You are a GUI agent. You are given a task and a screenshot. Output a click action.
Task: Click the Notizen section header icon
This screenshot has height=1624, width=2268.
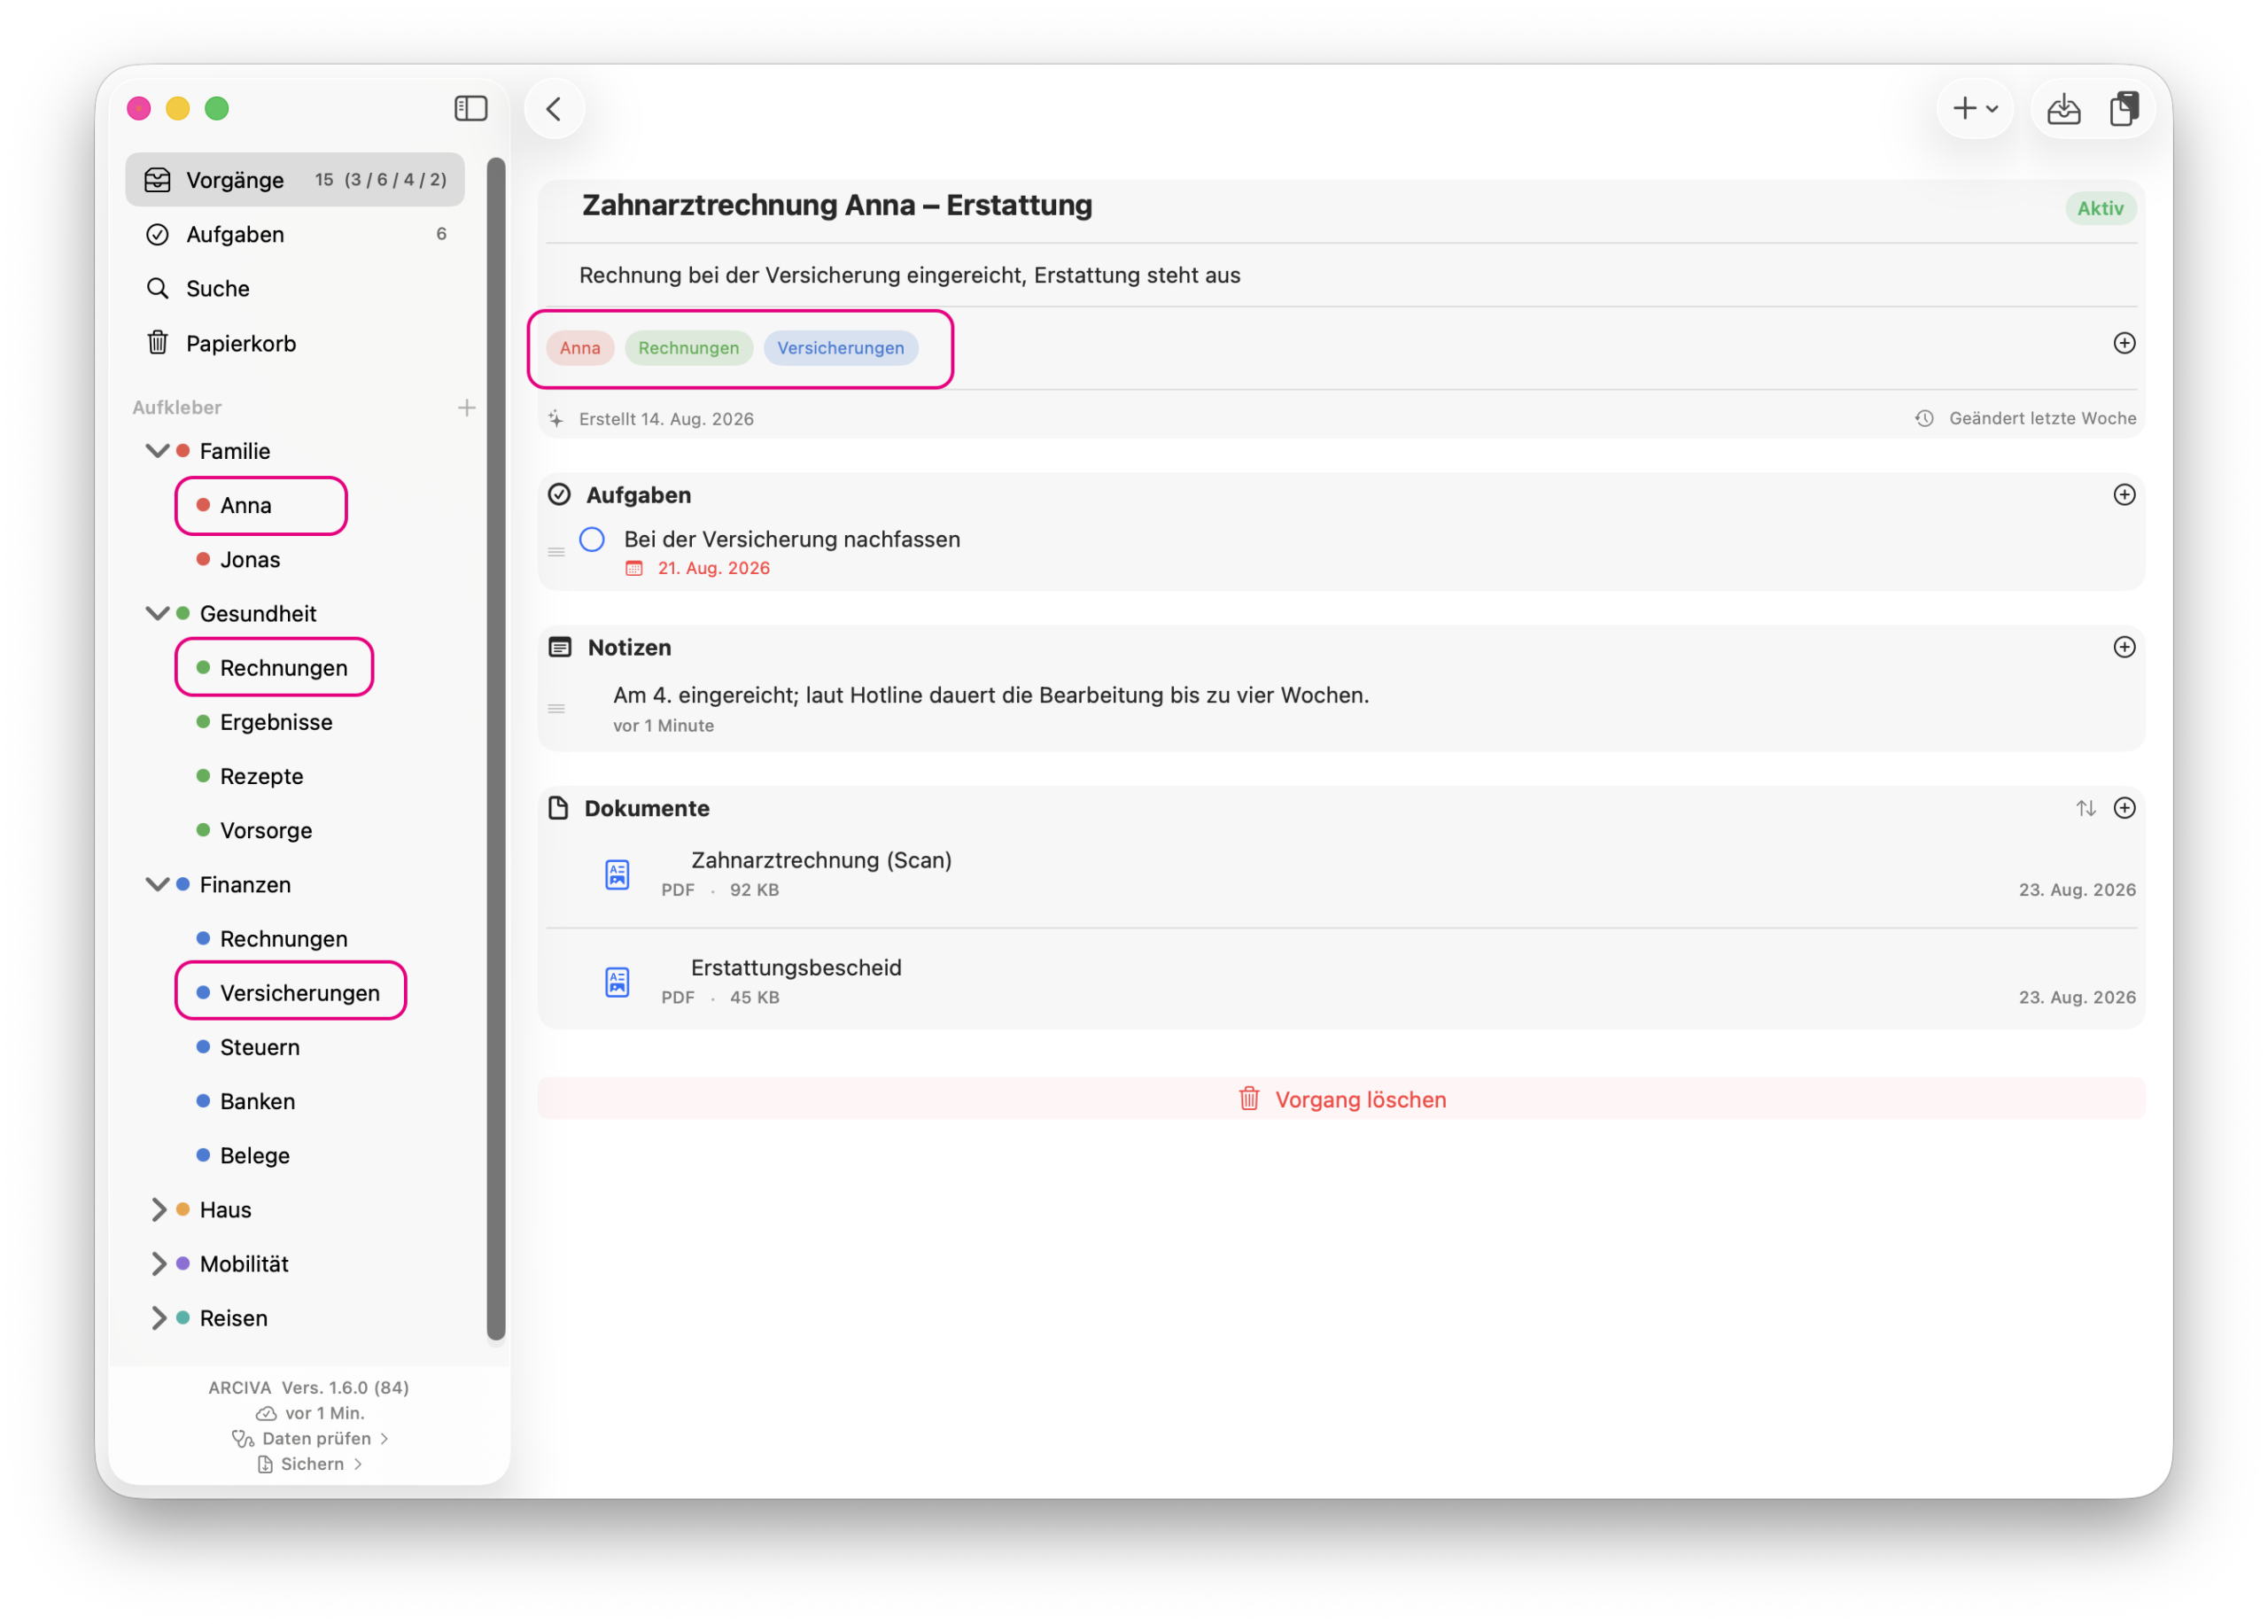pos(560,647)
